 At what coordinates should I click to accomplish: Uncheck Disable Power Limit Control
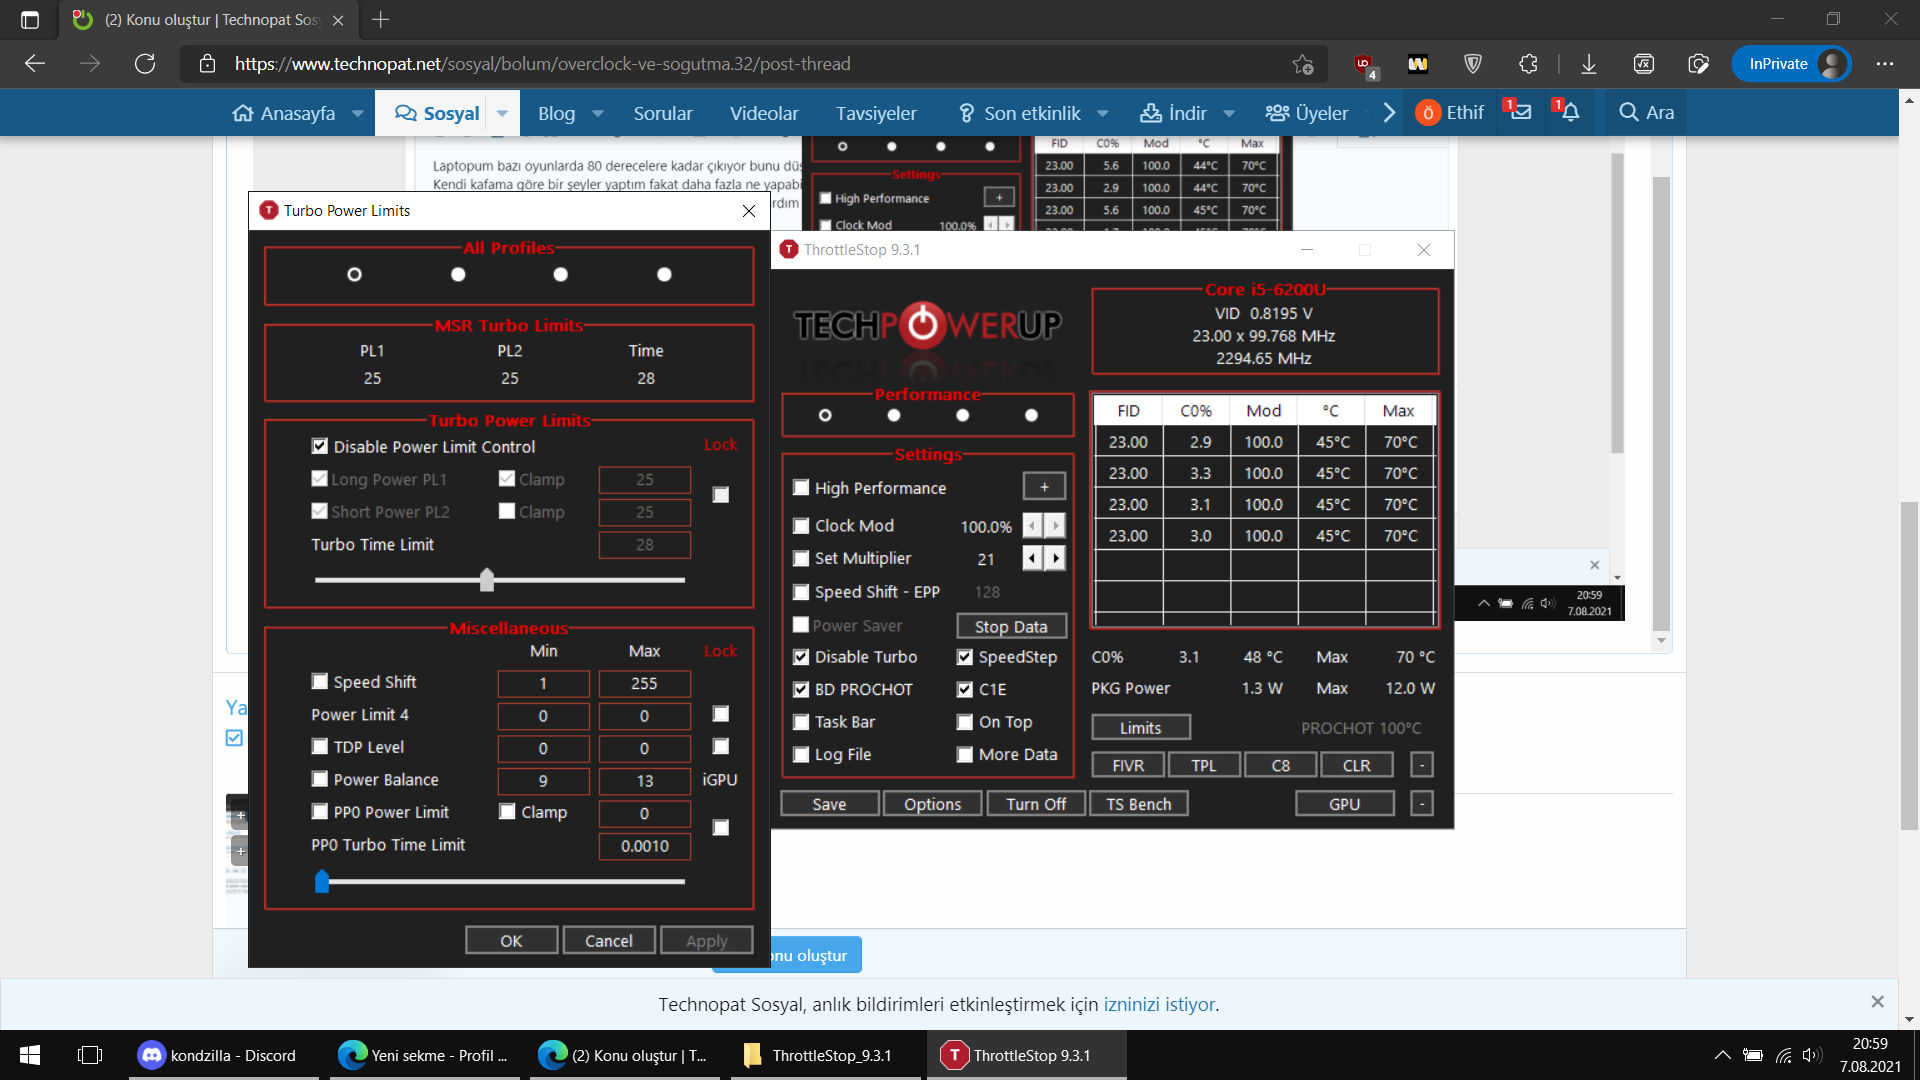click(320, 446)
